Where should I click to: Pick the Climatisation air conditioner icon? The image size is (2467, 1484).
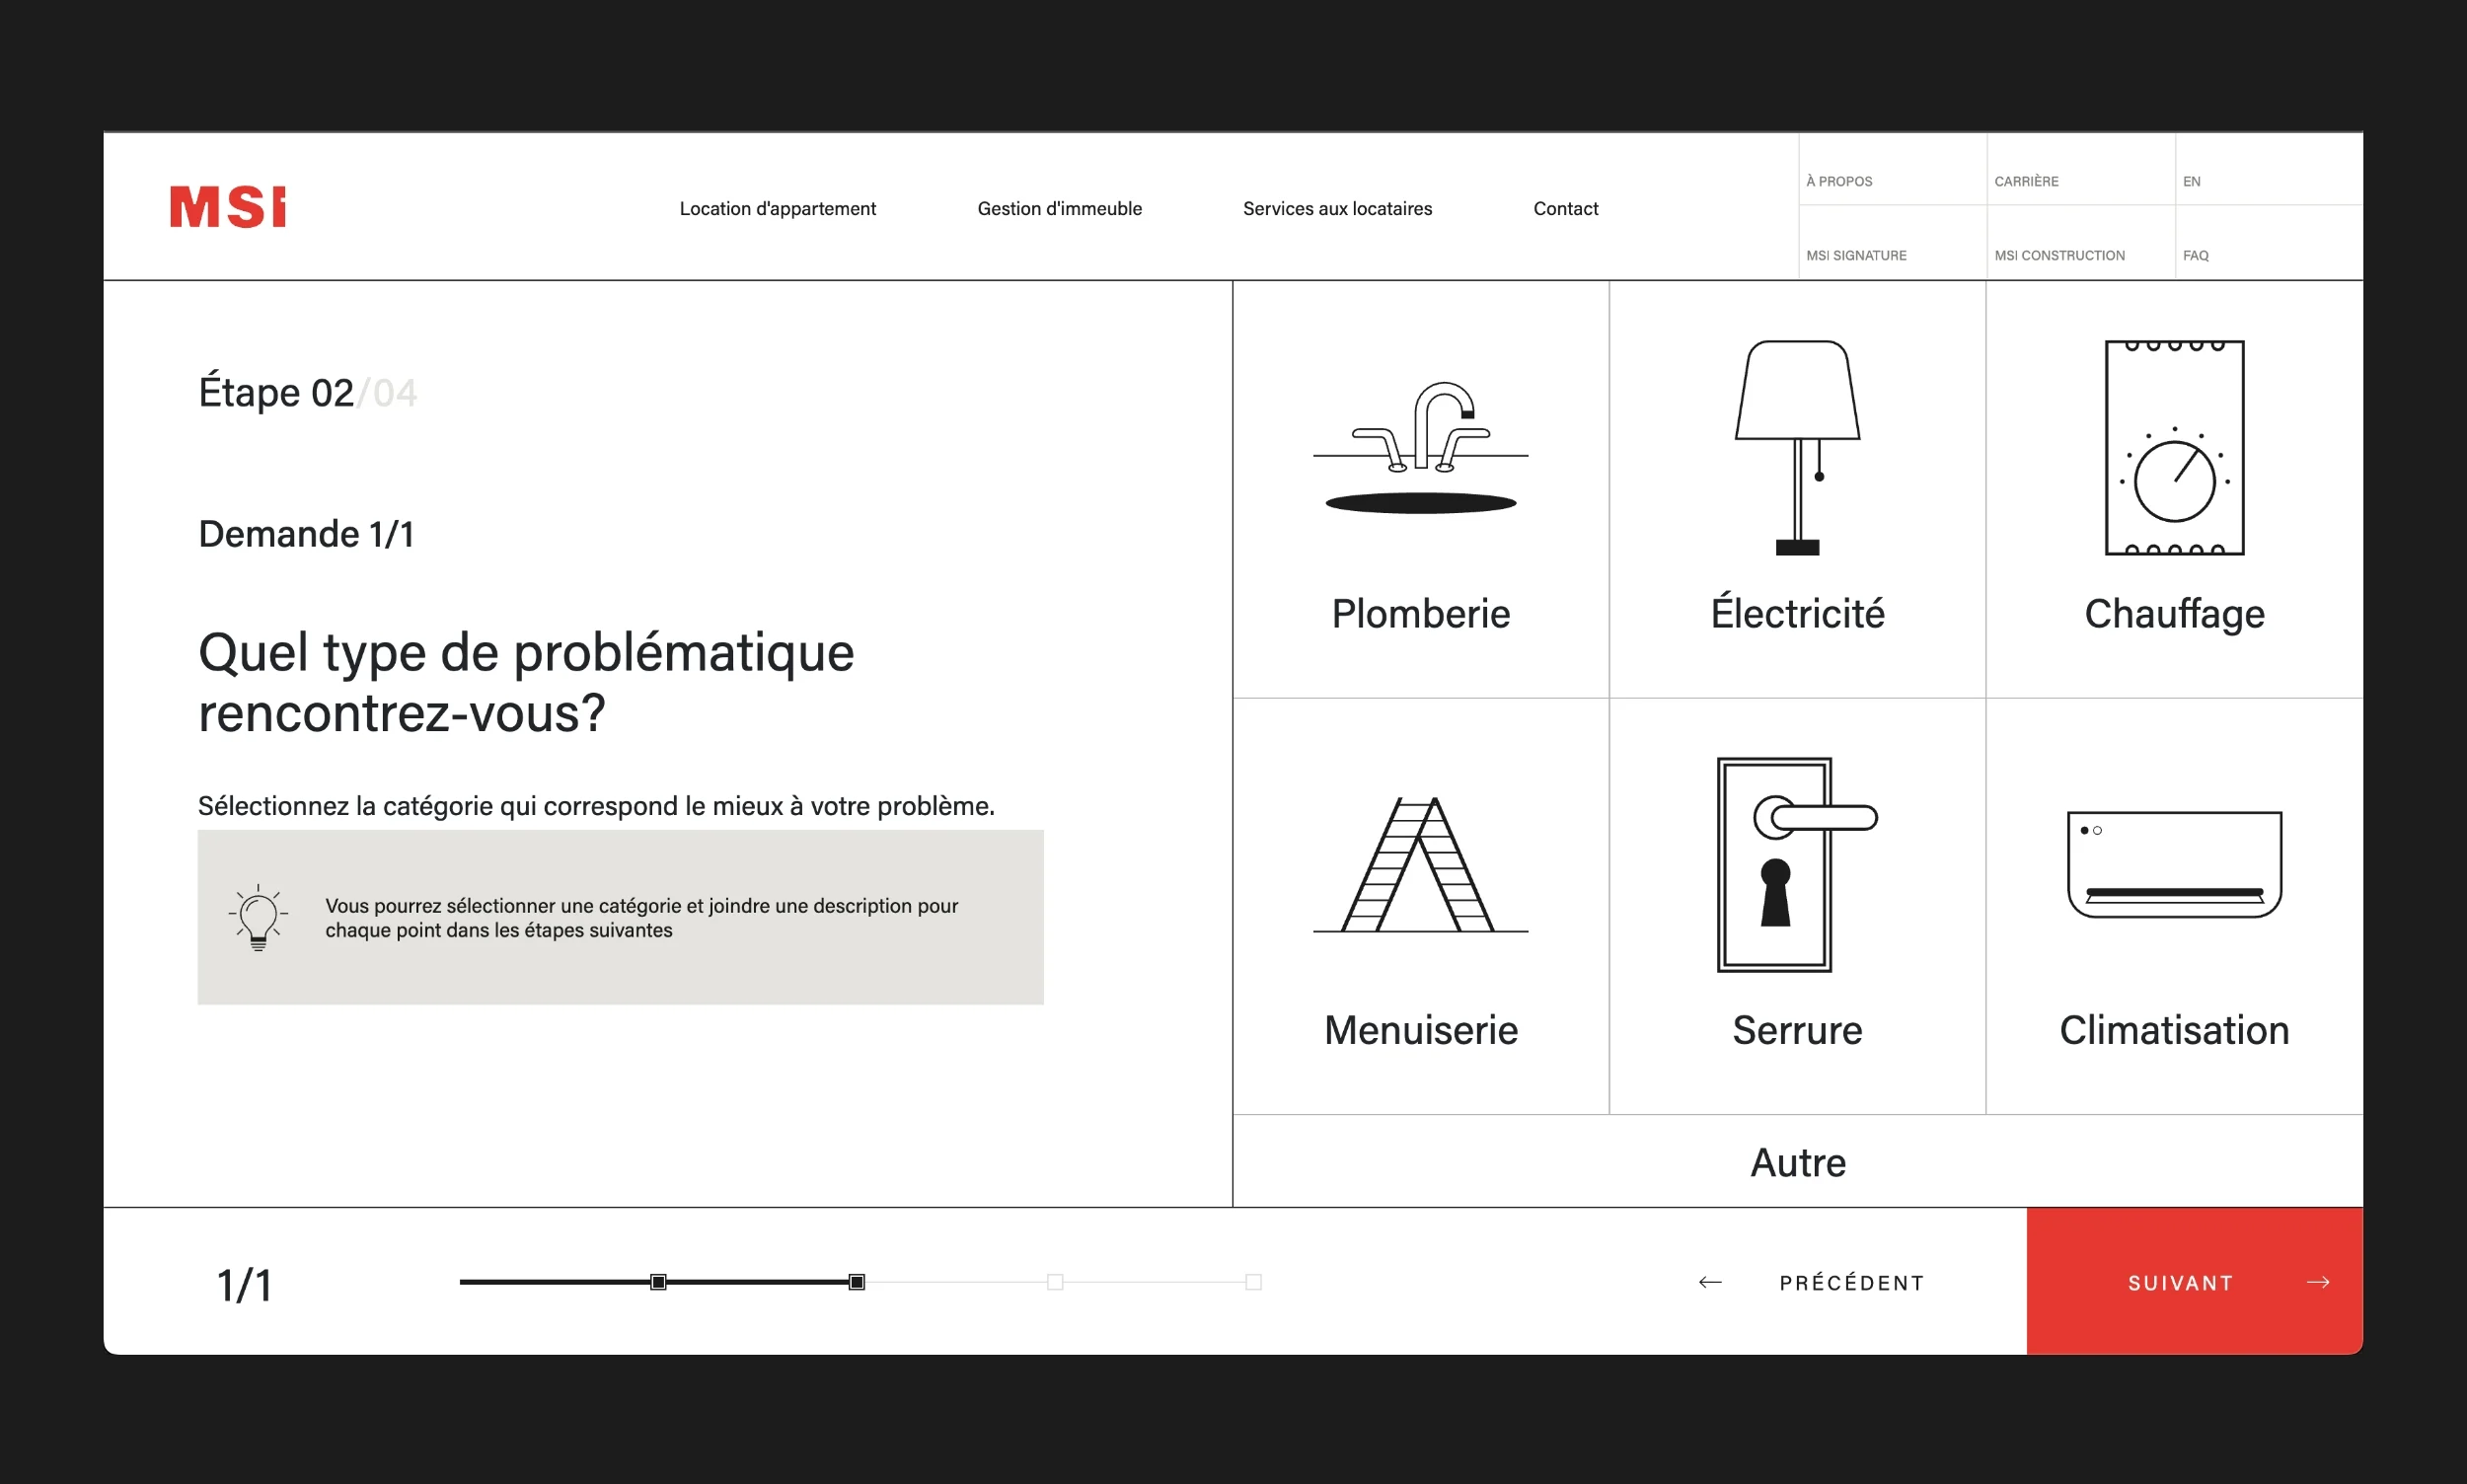coord(2174,865)
